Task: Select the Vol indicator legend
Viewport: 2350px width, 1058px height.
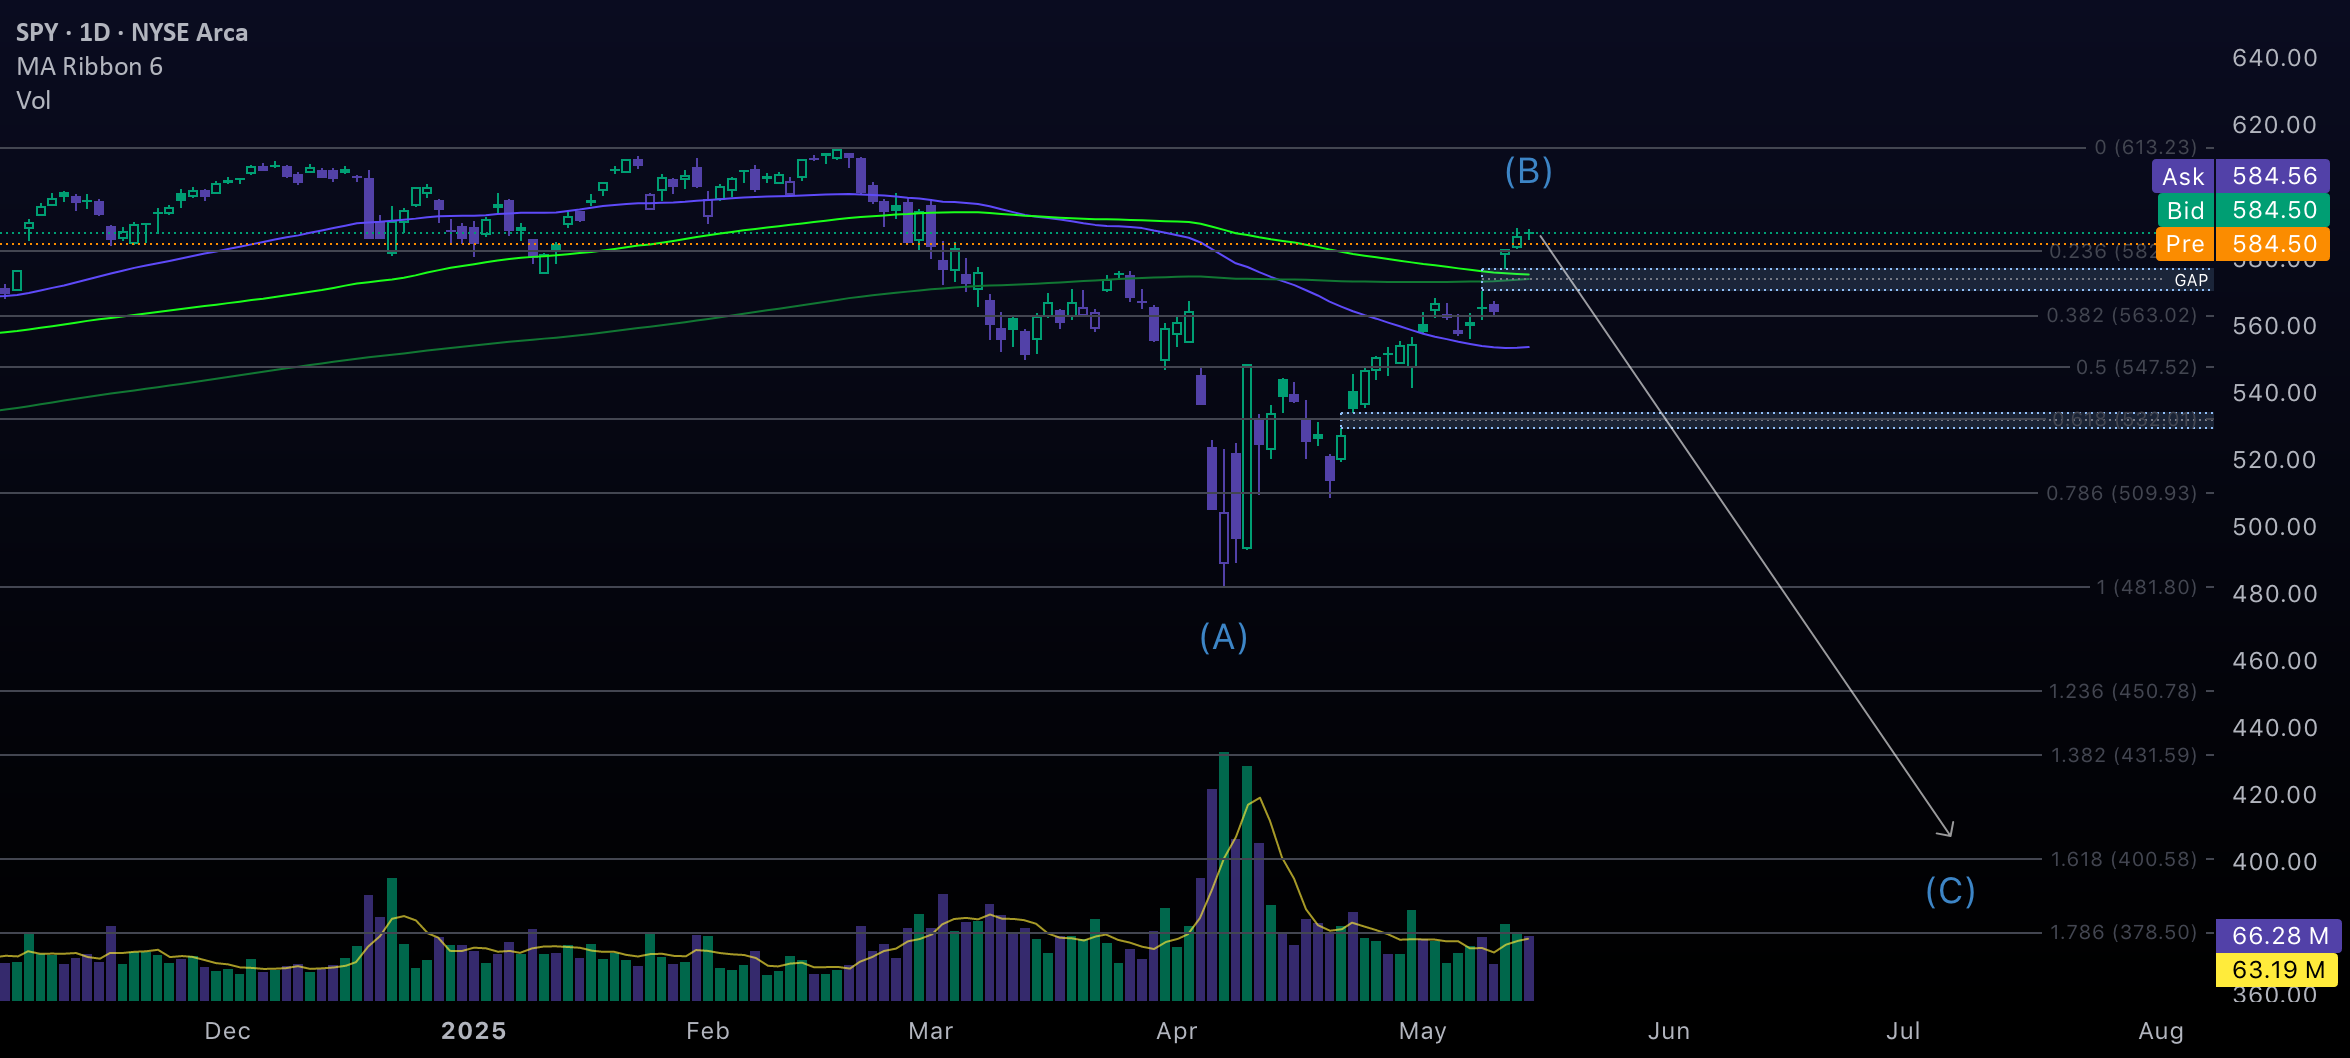Action: pyautogui.click(x=34, y=101)
